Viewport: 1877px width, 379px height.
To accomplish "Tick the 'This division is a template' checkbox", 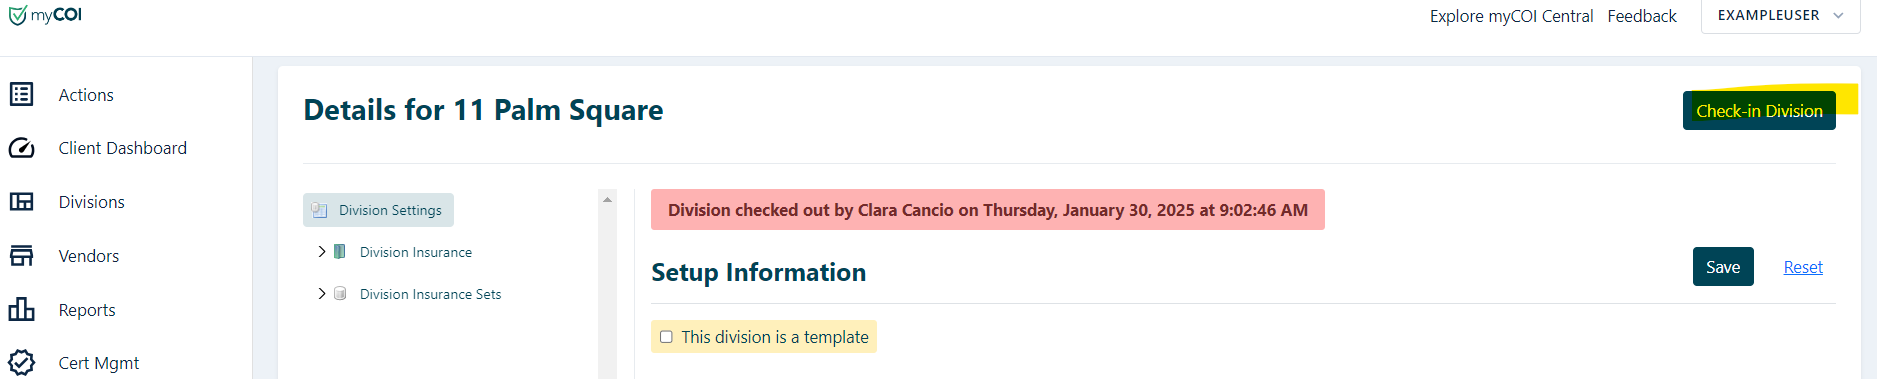I will click(666, 337).
